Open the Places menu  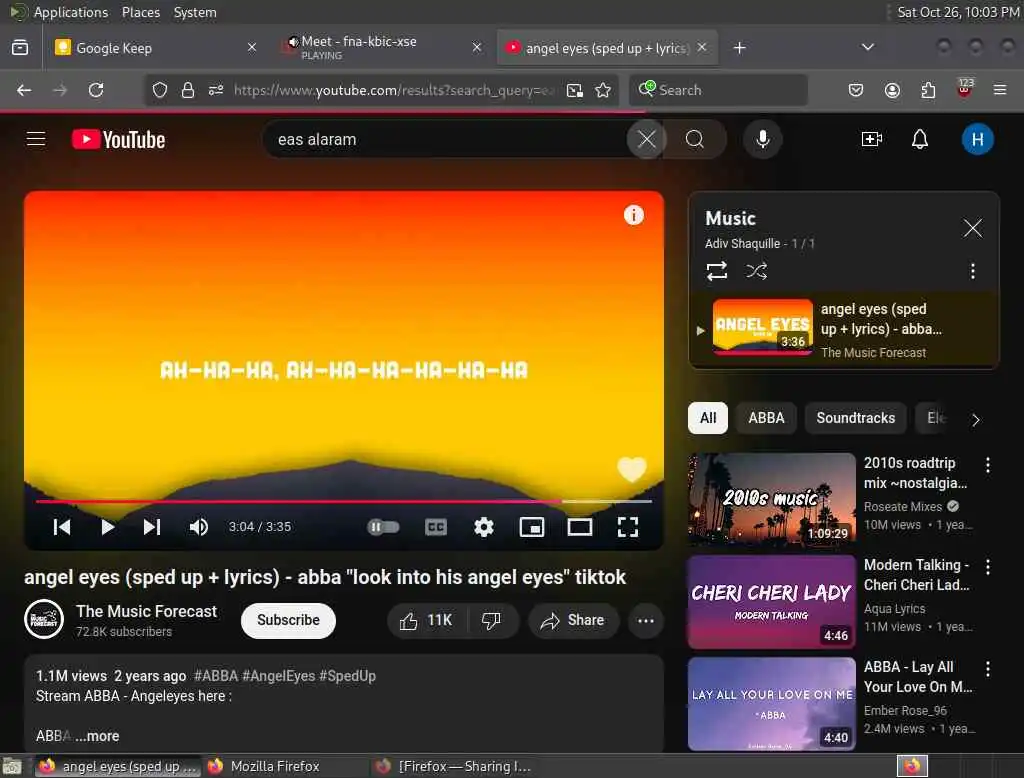(140, 12)
